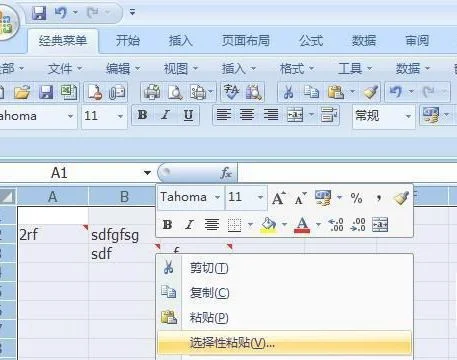The width and height of the screenshot is (457, 360).
Task: Toggle Bold in the classic toolbar
Action: [143, 115]
